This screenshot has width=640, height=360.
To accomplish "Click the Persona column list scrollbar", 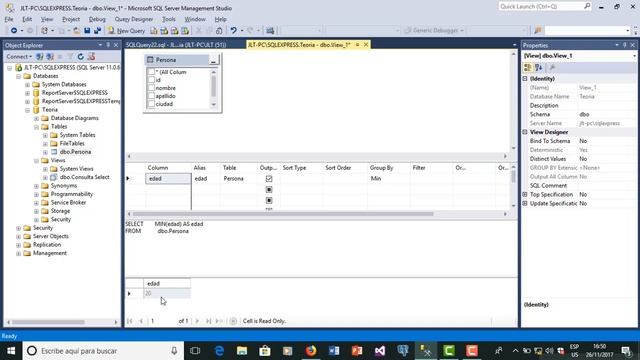I will point(213,85).
